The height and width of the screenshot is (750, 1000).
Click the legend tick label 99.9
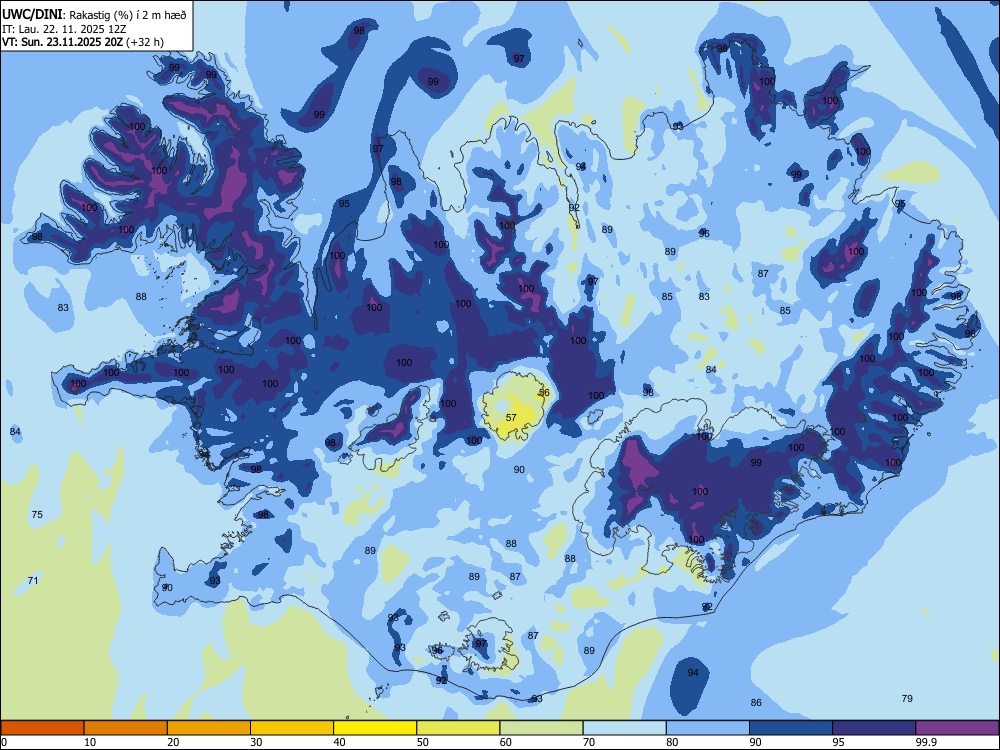[x=926, y=742]
